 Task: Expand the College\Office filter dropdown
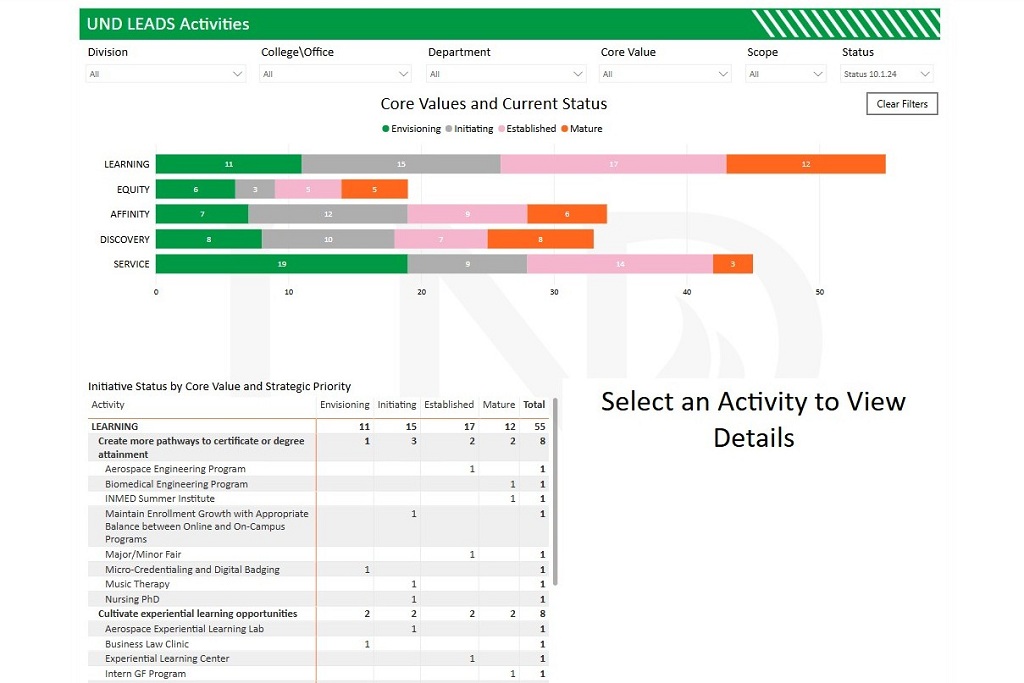coord(335,73)
